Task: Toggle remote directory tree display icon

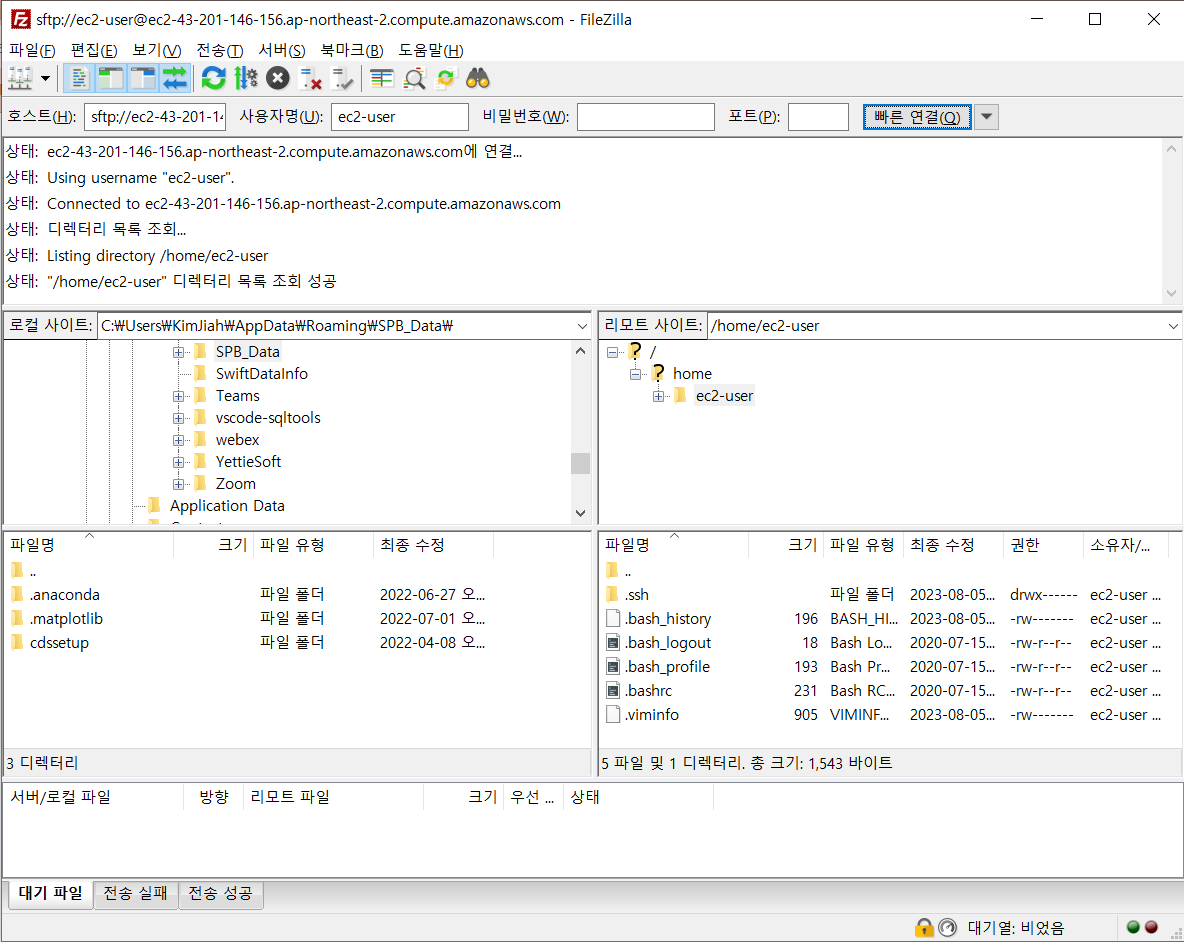Action: point(142,78)
